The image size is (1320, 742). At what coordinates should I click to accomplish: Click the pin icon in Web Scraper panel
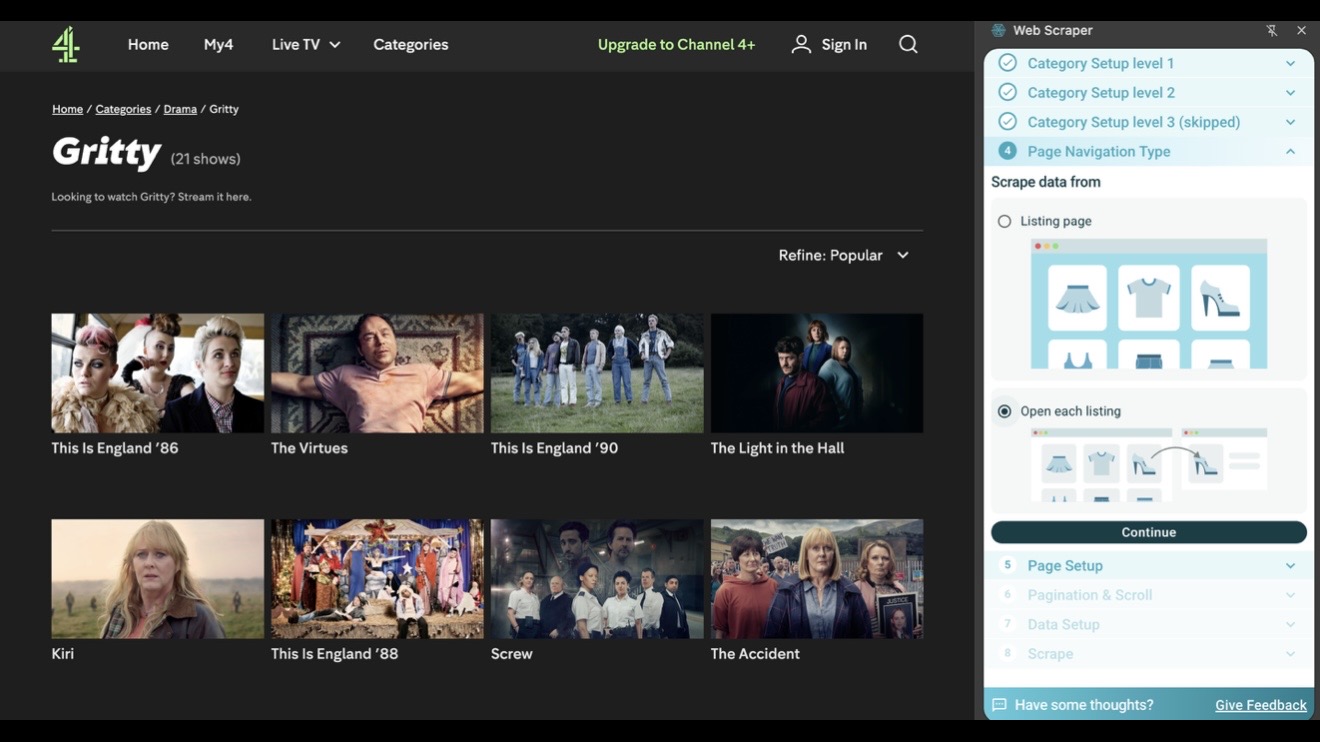(1272, 31)
